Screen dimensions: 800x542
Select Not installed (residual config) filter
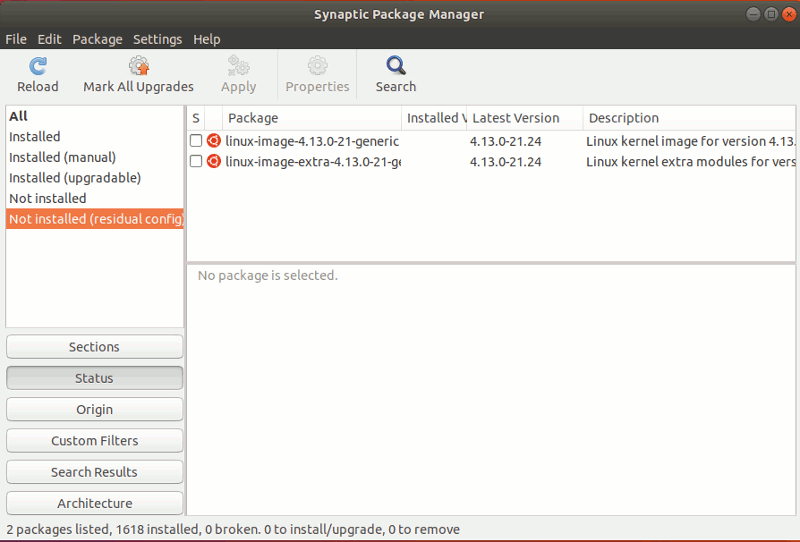pos(94,218)
